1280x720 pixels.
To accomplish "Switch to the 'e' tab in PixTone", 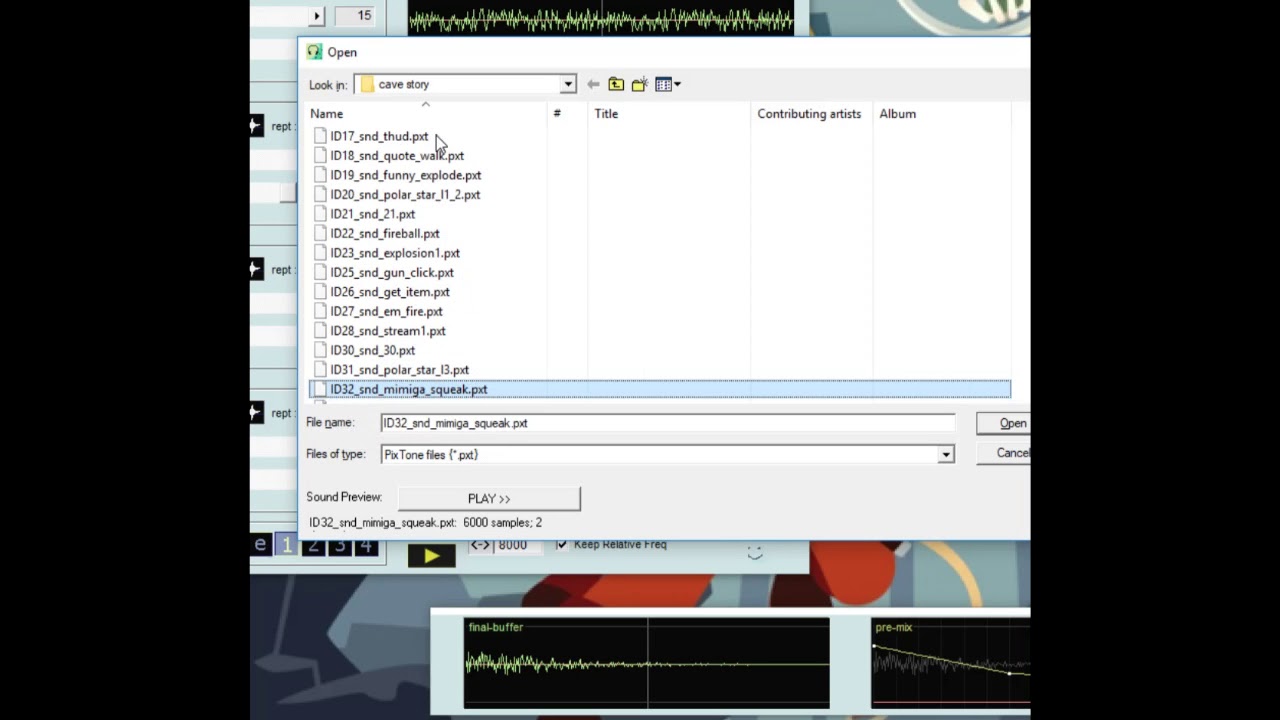I will click(x=261, y=545).
